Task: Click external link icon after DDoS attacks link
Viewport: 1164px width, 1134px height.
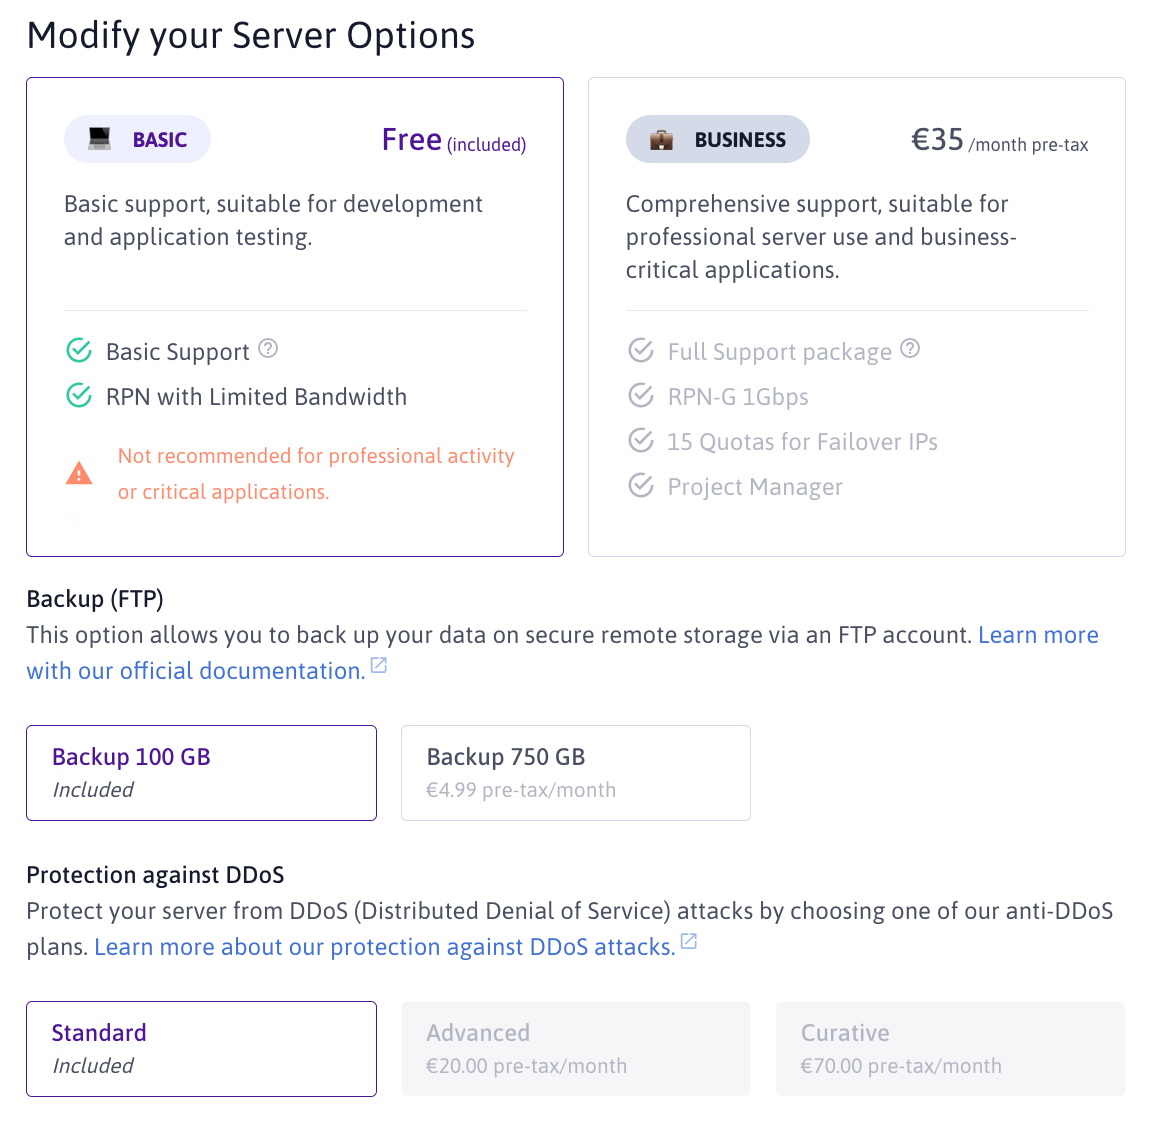Action: [689, 942]
